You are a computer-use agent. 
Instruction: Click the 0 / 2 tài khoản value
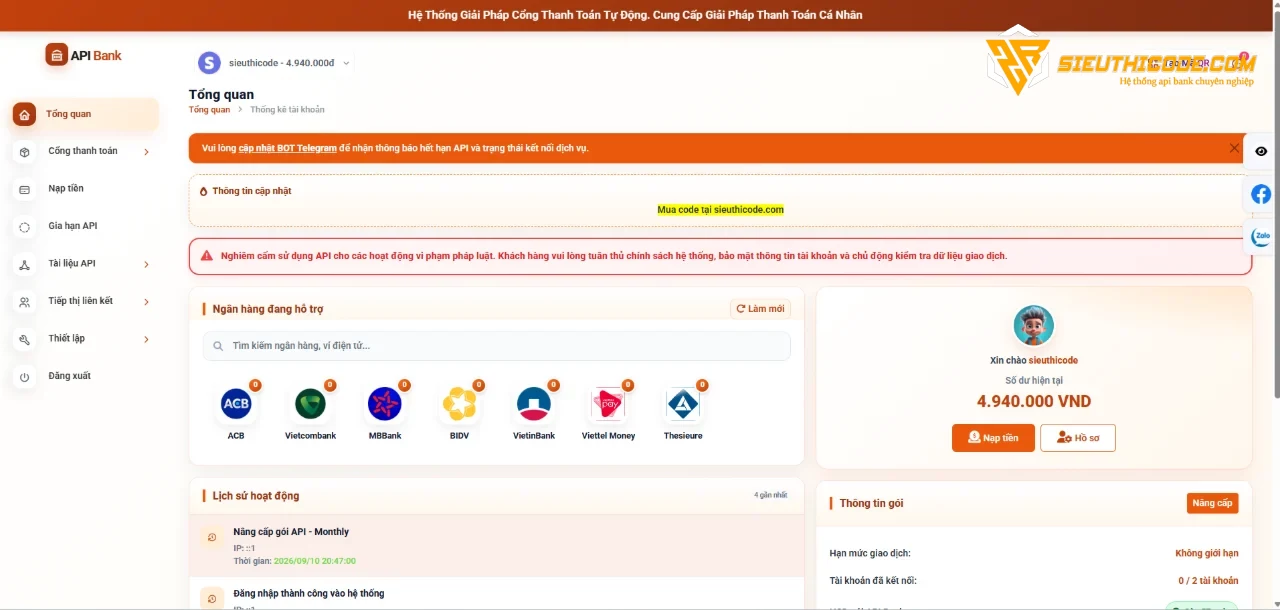1208,581
